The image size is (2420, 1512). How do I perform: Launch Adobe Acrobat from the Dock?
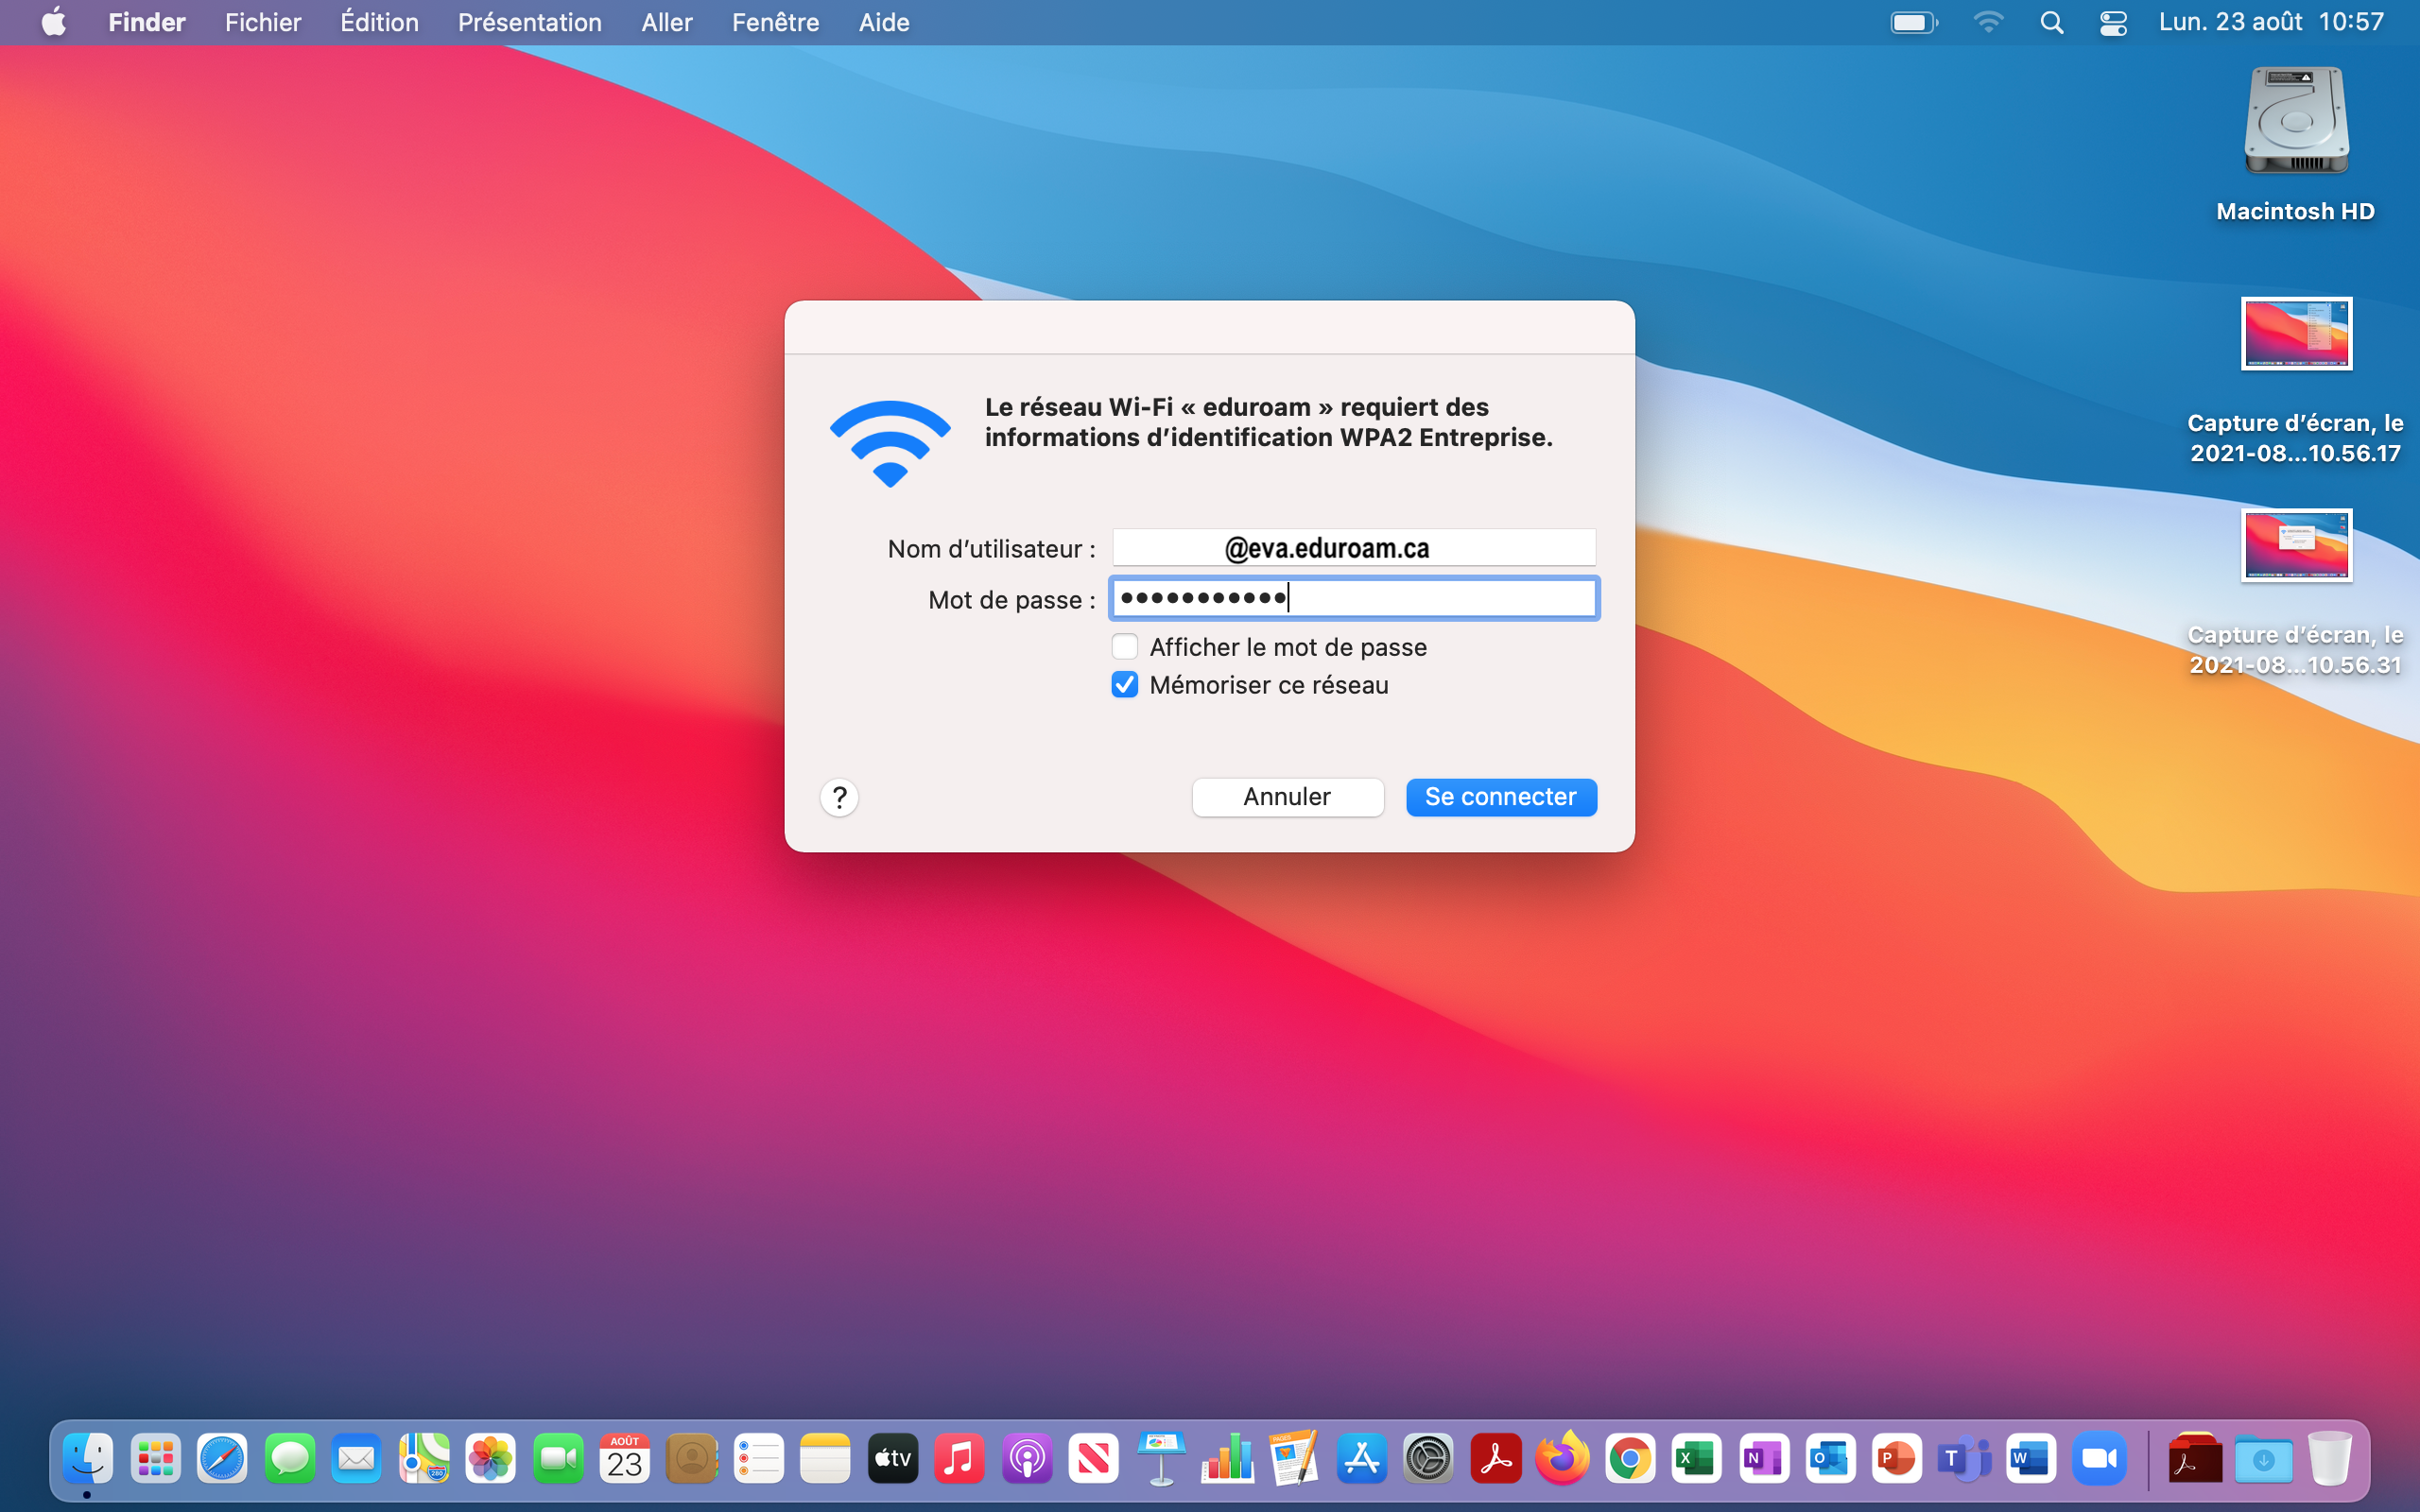1496,1459
